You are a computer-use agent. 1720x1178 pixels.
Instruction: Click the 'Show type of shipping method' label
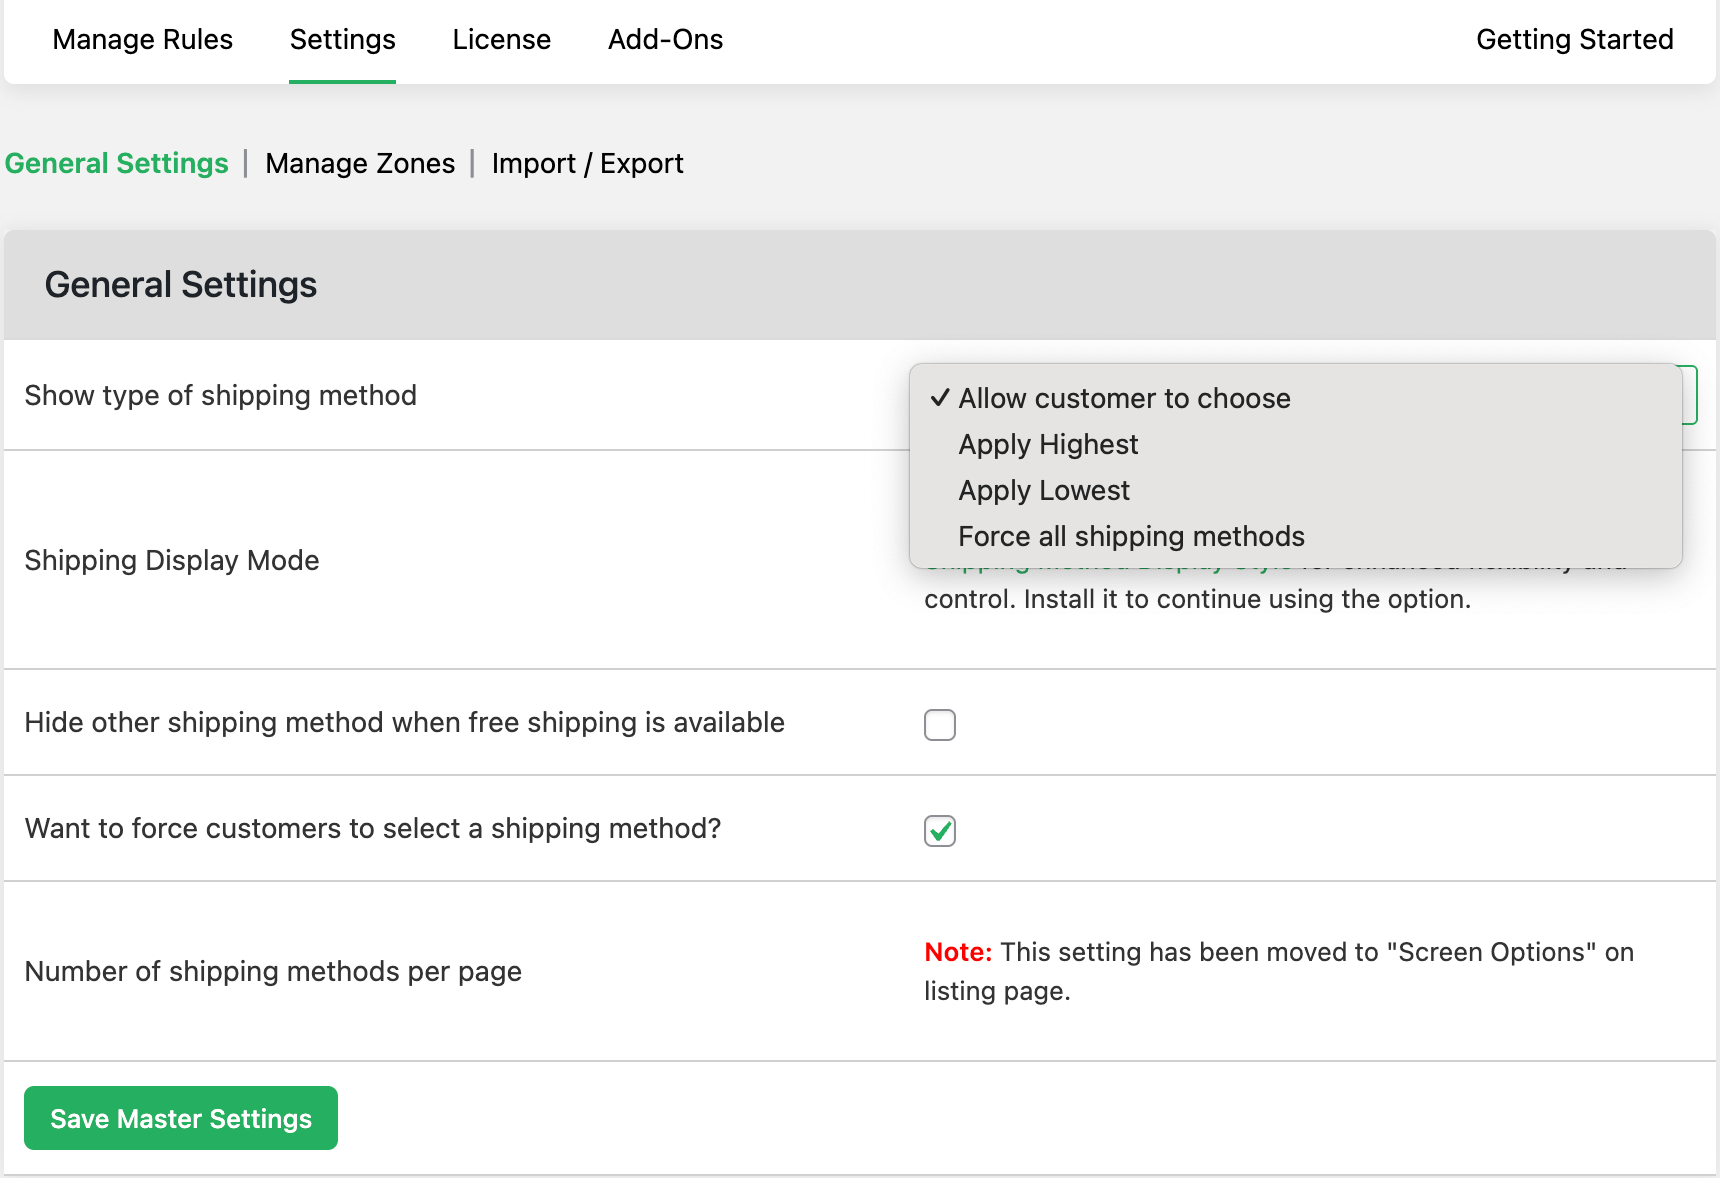(x=221, y=395)
